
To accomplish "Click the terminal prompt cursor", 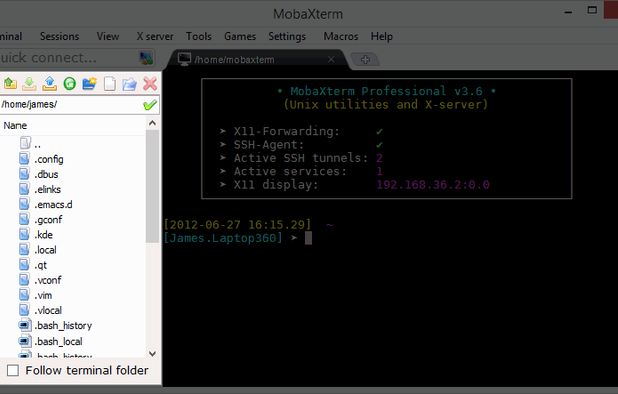I will (x=308, y=238).
